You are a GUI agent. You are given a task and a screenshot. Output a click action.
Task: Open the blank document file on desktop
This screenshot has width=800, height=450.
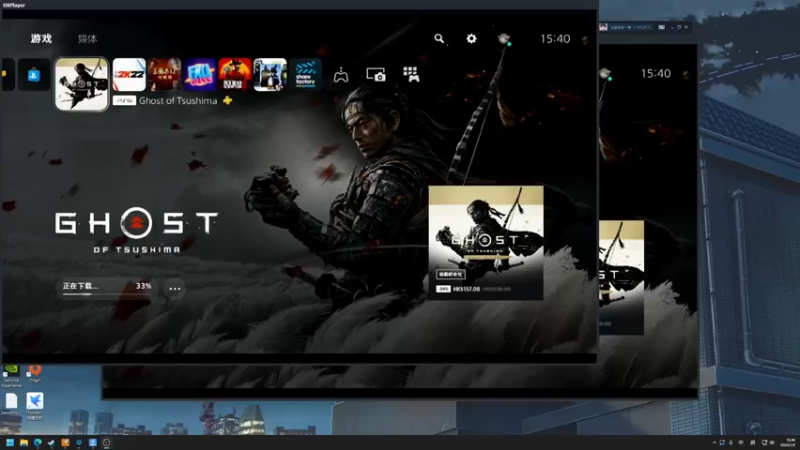click(11, 405)
